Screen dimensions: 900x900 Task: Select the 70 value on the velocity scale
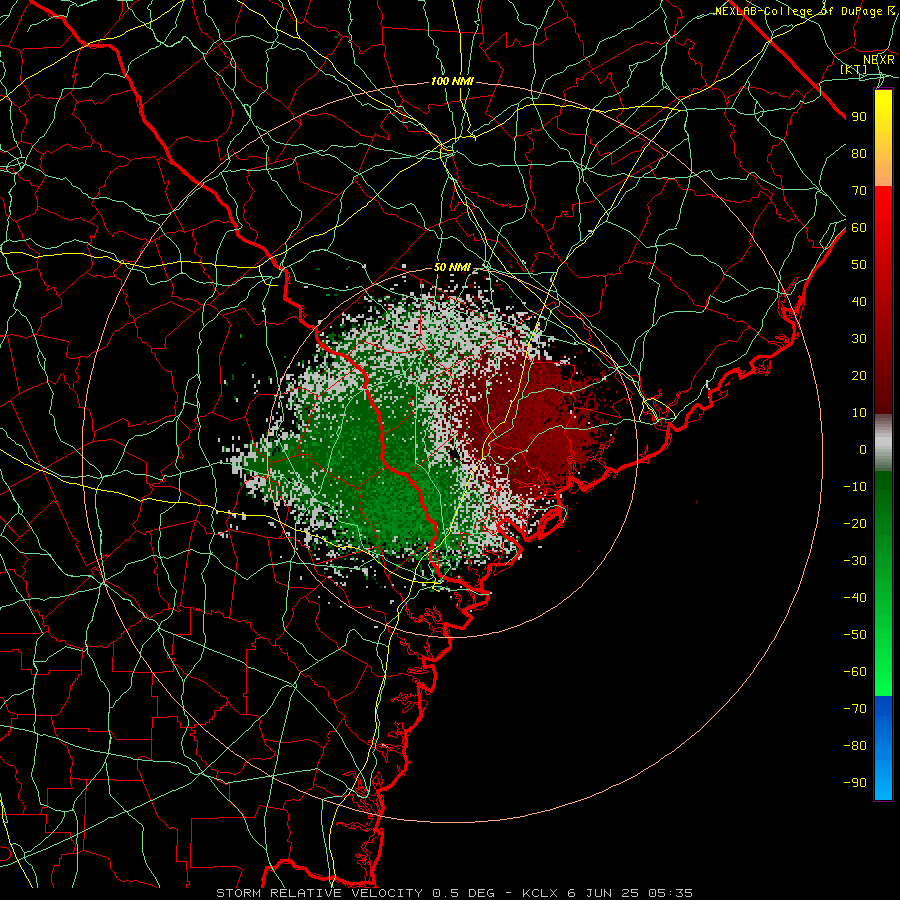859,191
